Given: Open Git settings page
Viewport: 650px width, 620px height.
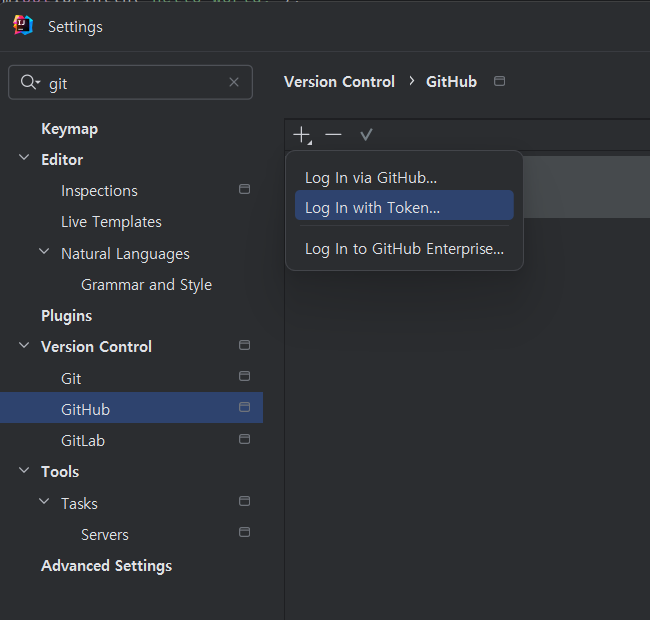Looking at the screenshot, I should click(x=71, y=379).
